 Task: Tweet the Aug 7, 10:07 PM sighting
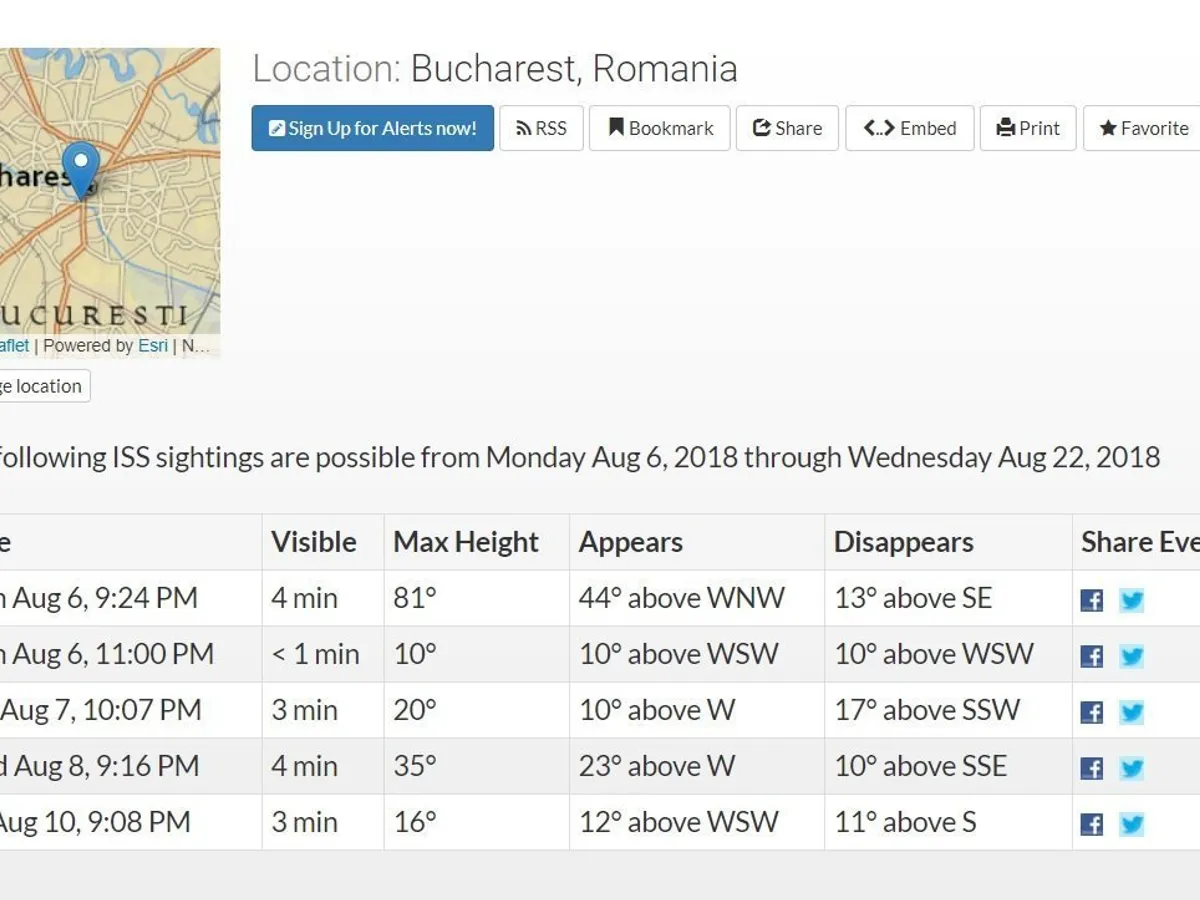pyautogui.click(x=1131, y=712)
